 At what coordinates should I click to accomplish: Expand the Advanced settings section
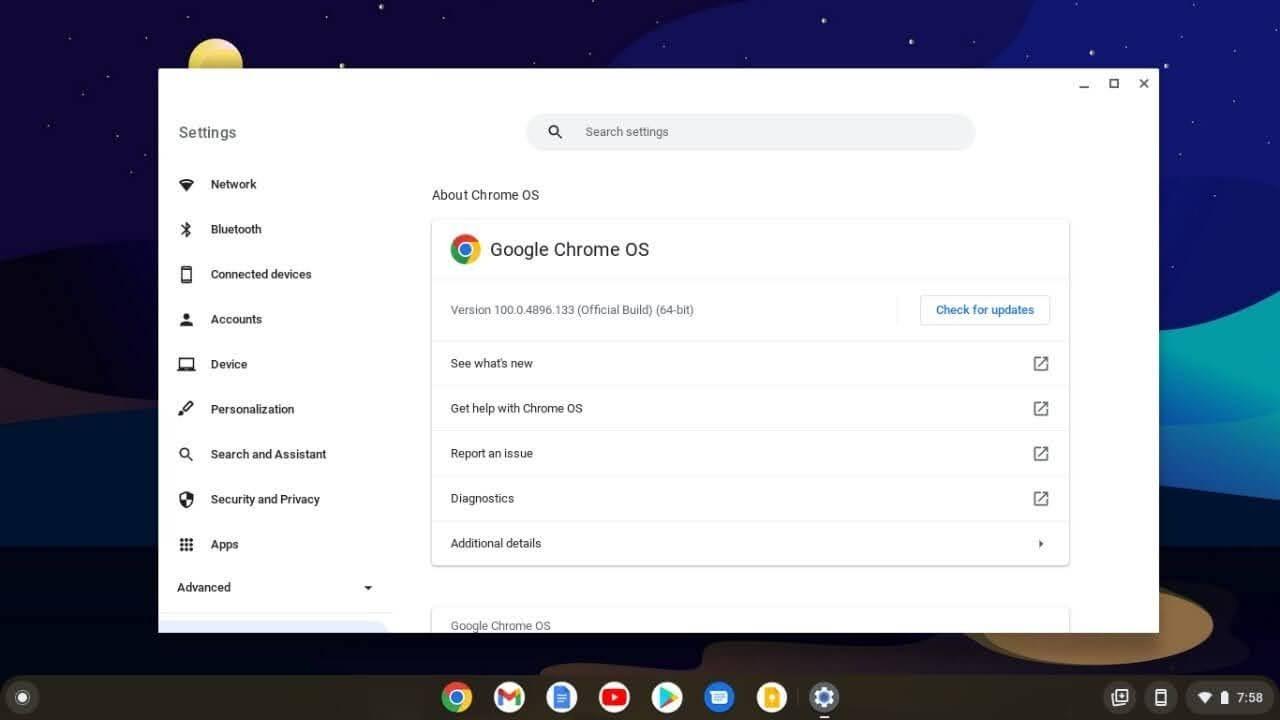click(x=275, y=588)
